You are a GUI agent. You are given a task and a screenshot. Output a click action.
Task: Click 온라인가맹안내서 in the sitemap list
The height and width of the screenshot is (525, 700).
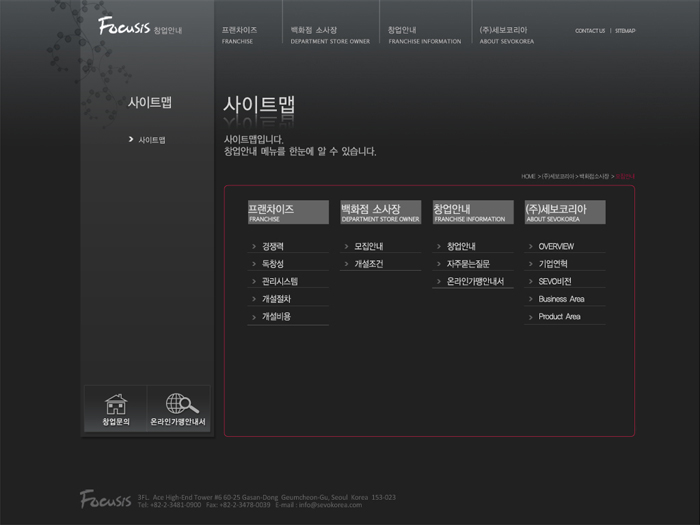pyautogui.click(x=475, y=281)
